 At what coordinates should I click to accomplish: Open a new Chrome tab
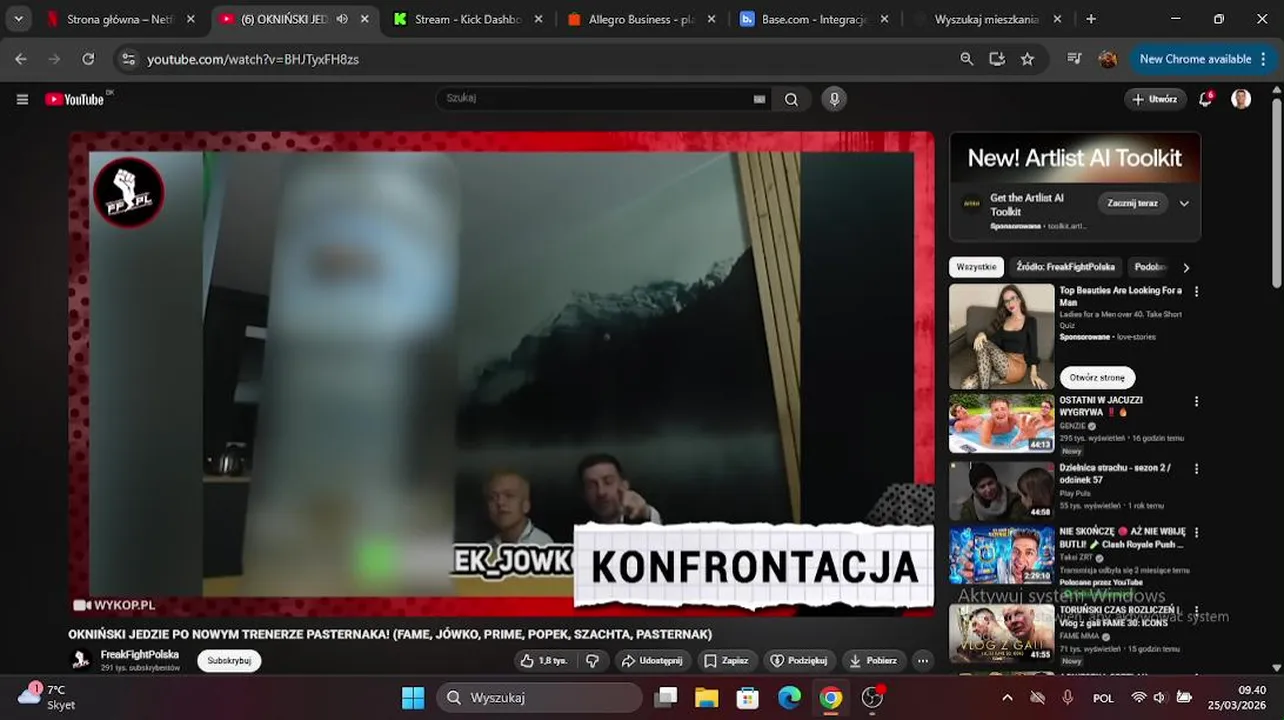click(1091, 19)
